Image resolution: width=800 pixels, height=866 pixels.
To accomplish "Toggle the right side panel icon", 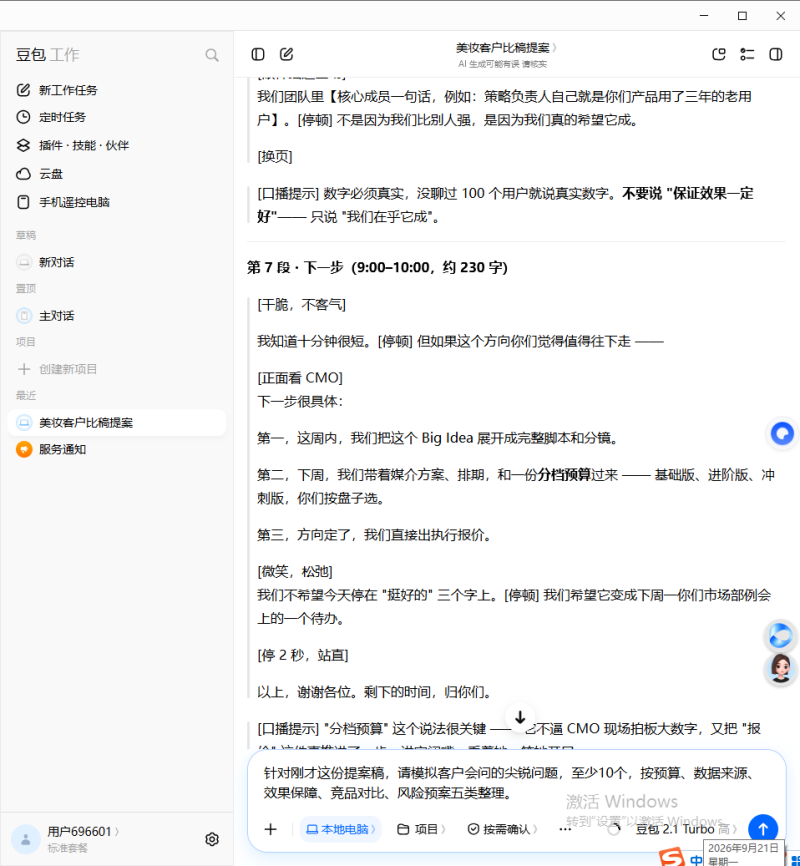I will click(776, 54).
